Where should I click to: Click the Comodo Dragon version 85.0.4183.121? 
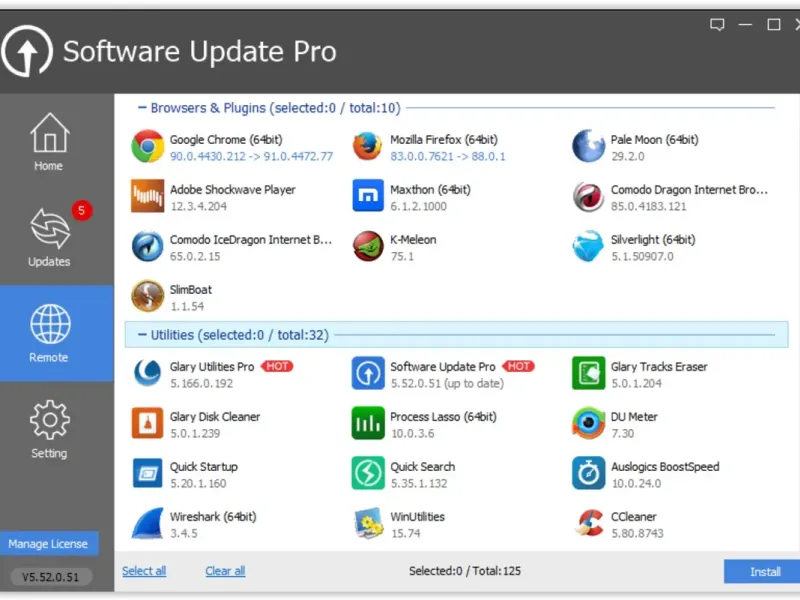[x=648, y=206]
